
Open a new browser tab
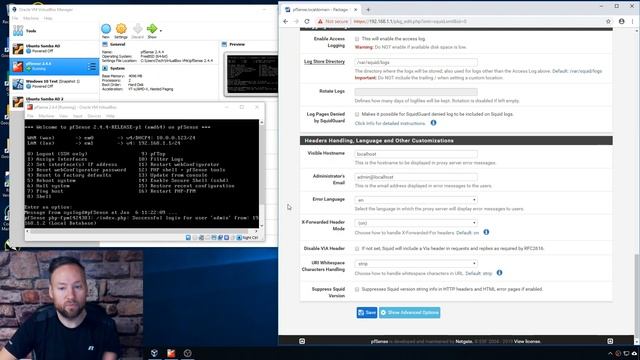pyautogui.click(x=368, y=9)
